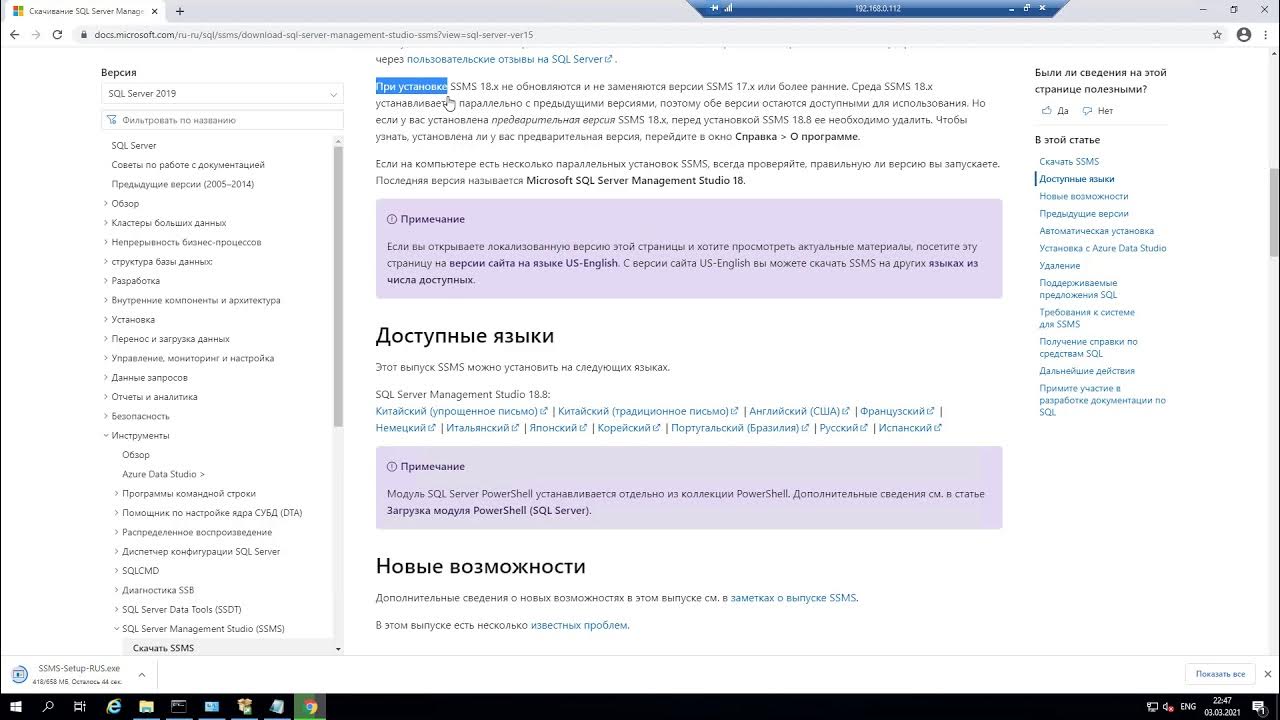The height and width of the screenshot is (720, 1280).
Task: Jump to 'Удаление' outline link
Action: point(1060,266)
